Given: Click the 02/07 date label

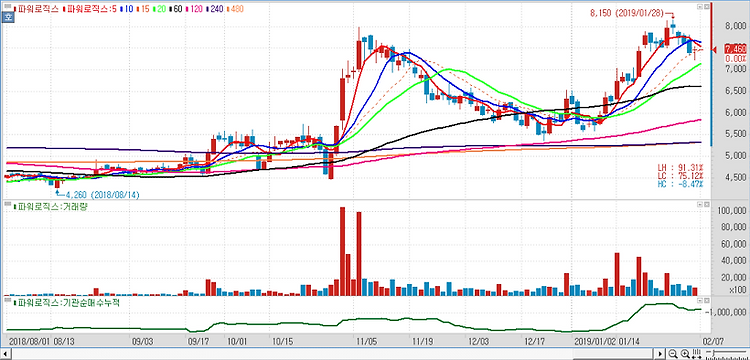Looking at the screenshot, I should point(714,341).
